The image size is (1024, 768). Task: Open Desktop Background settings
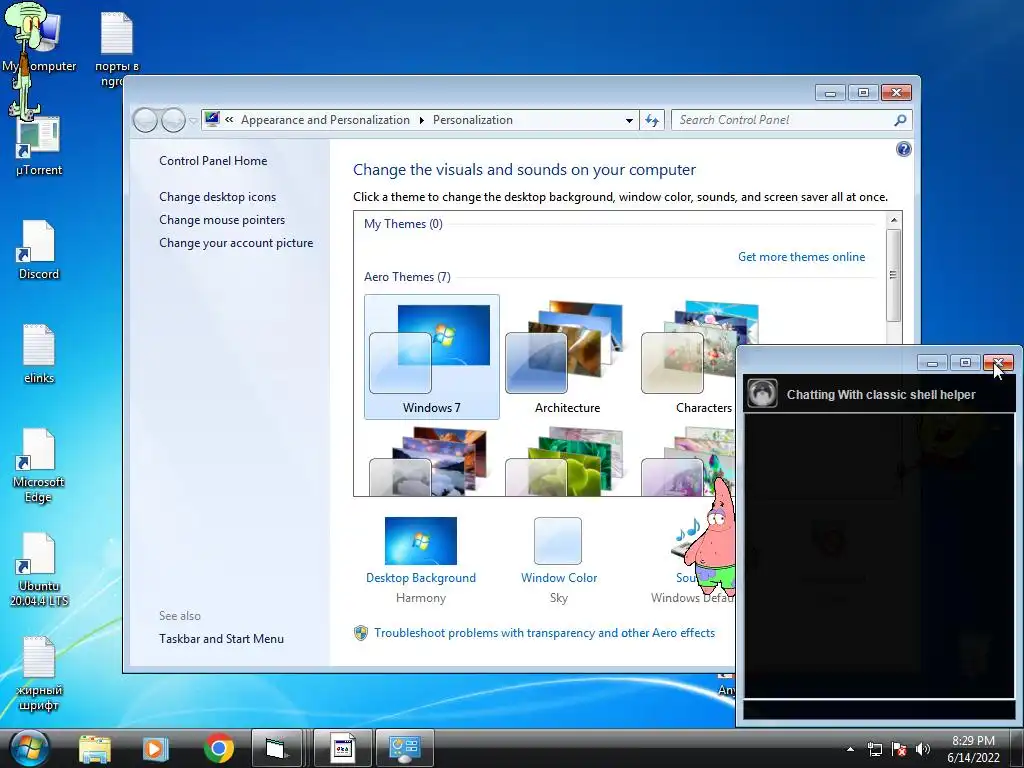(421, 559)
